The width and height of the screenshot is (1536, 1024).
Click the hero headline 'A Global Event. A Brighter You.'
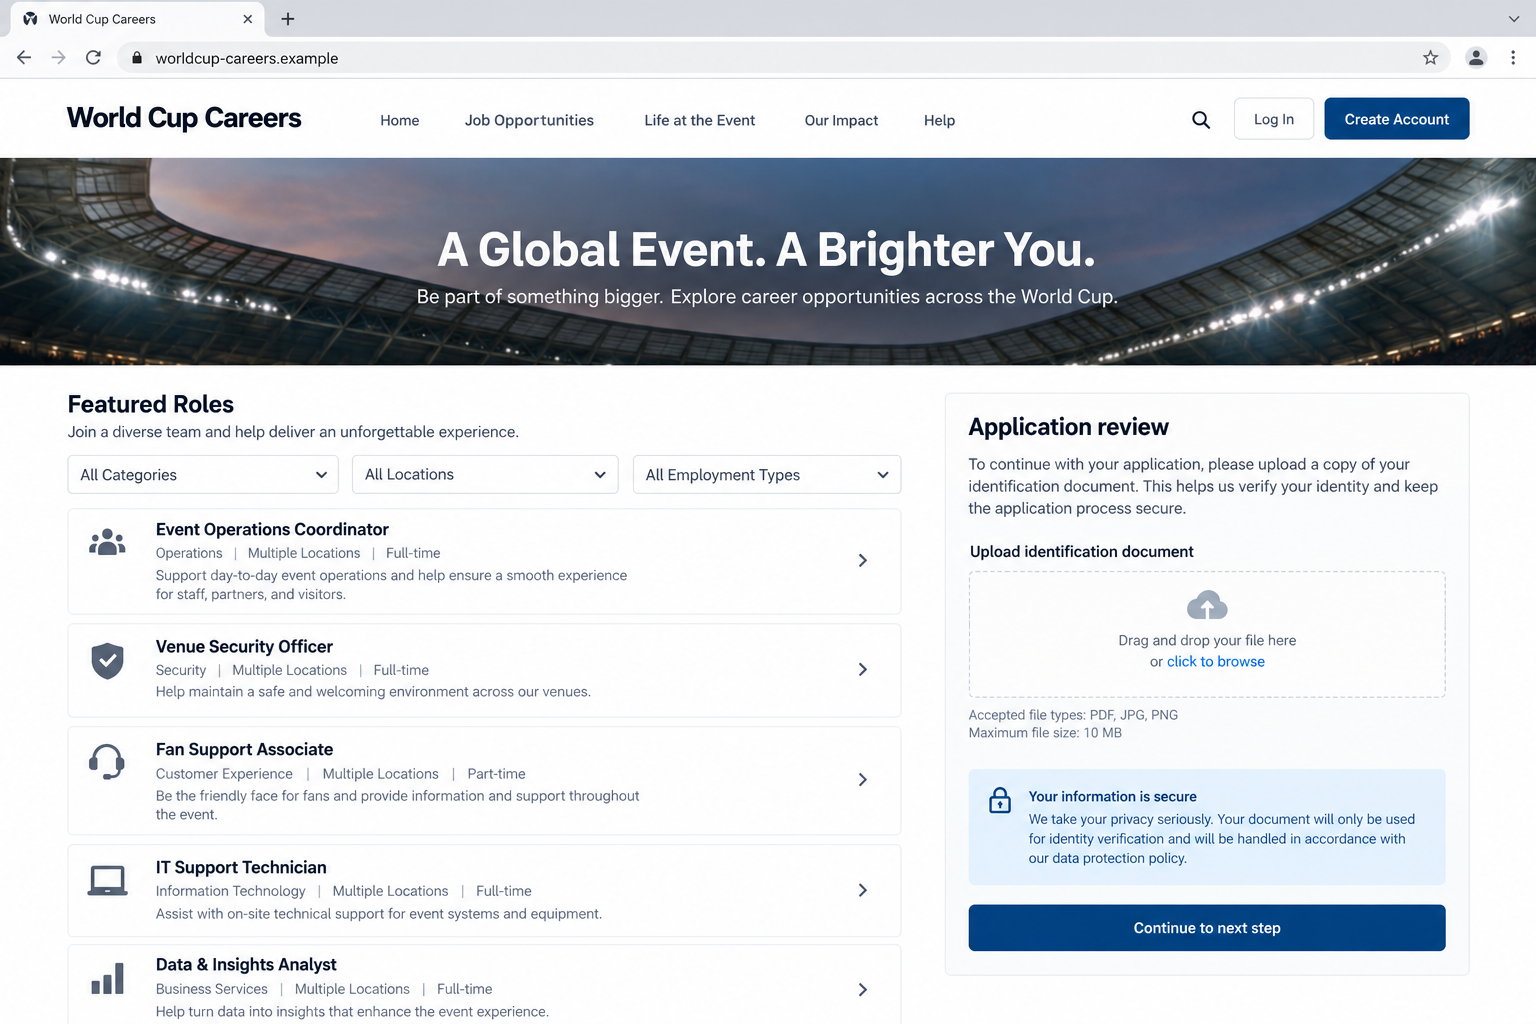pos(767,250)
